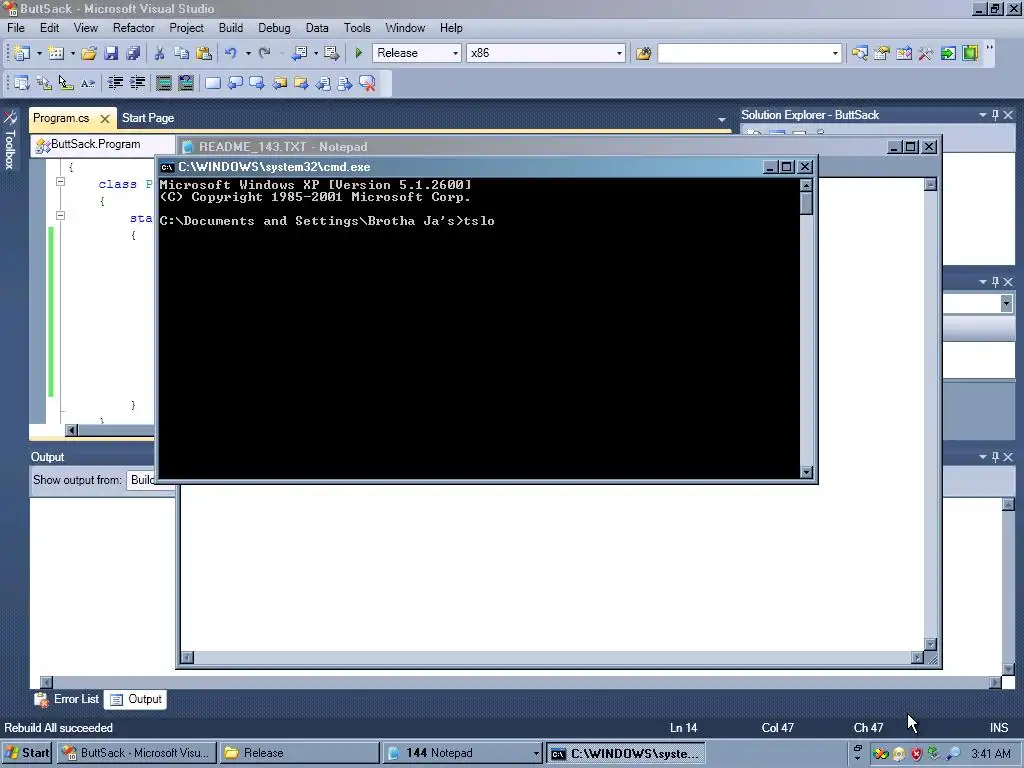Click the New Project toolbar icon
Screen dimensions: 1024x768
pos(22,53)
